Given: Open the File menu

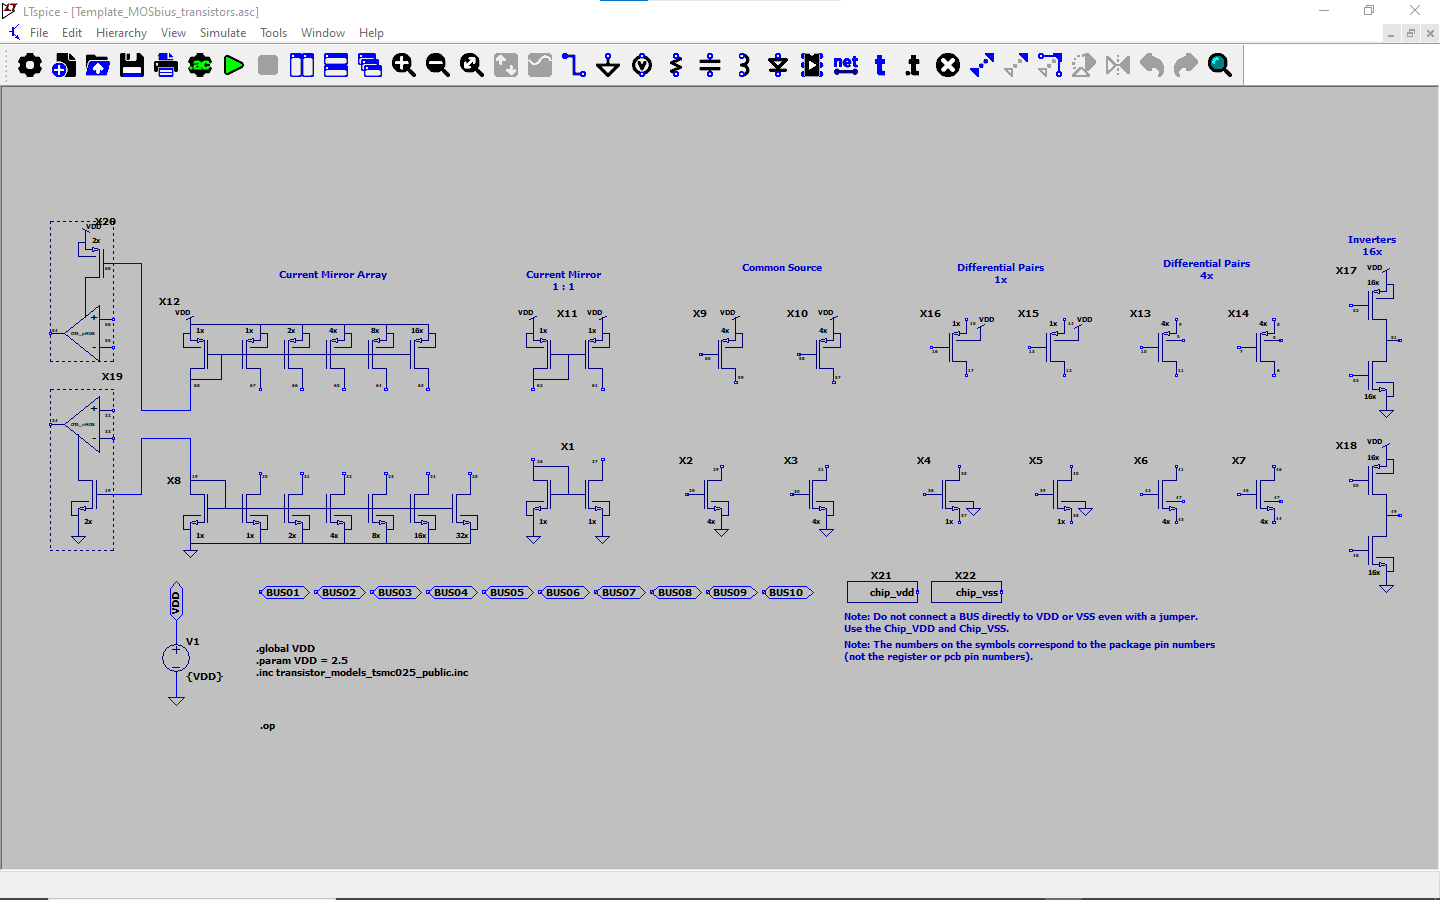Looking at the screenshot, I should click(39, 33).
